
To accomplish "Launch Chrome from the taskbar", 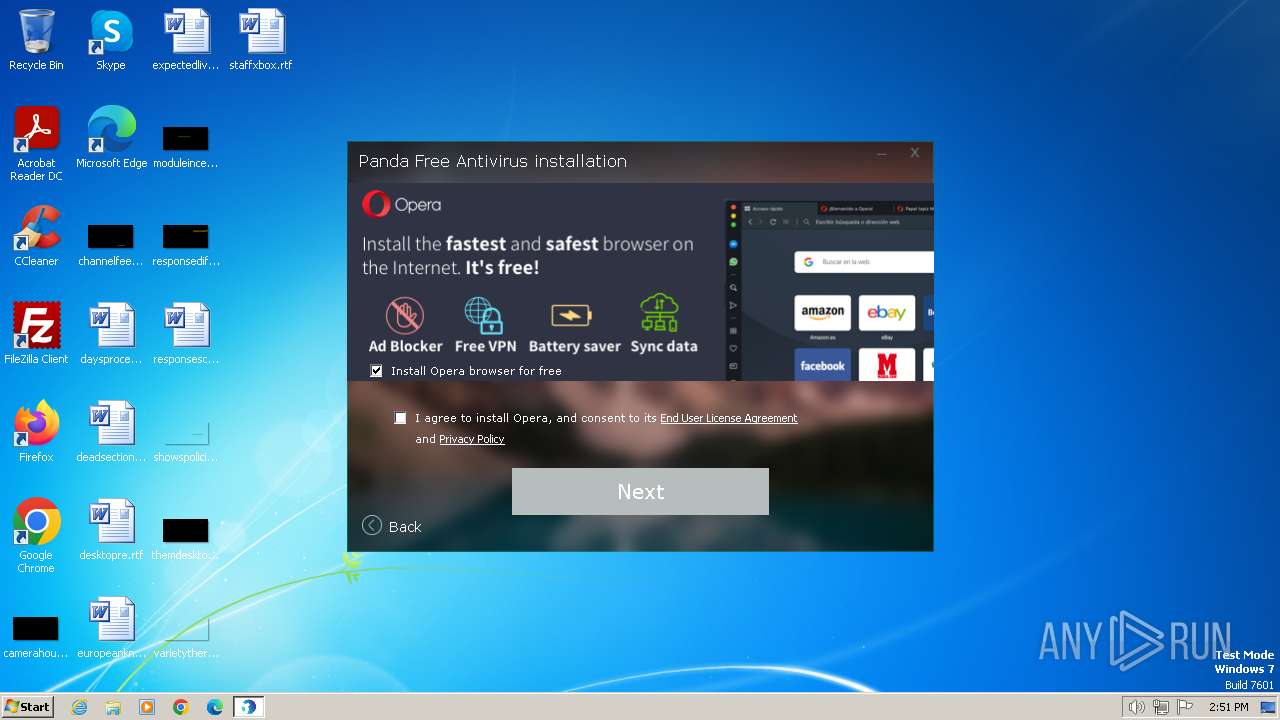I will pos(181,707).
